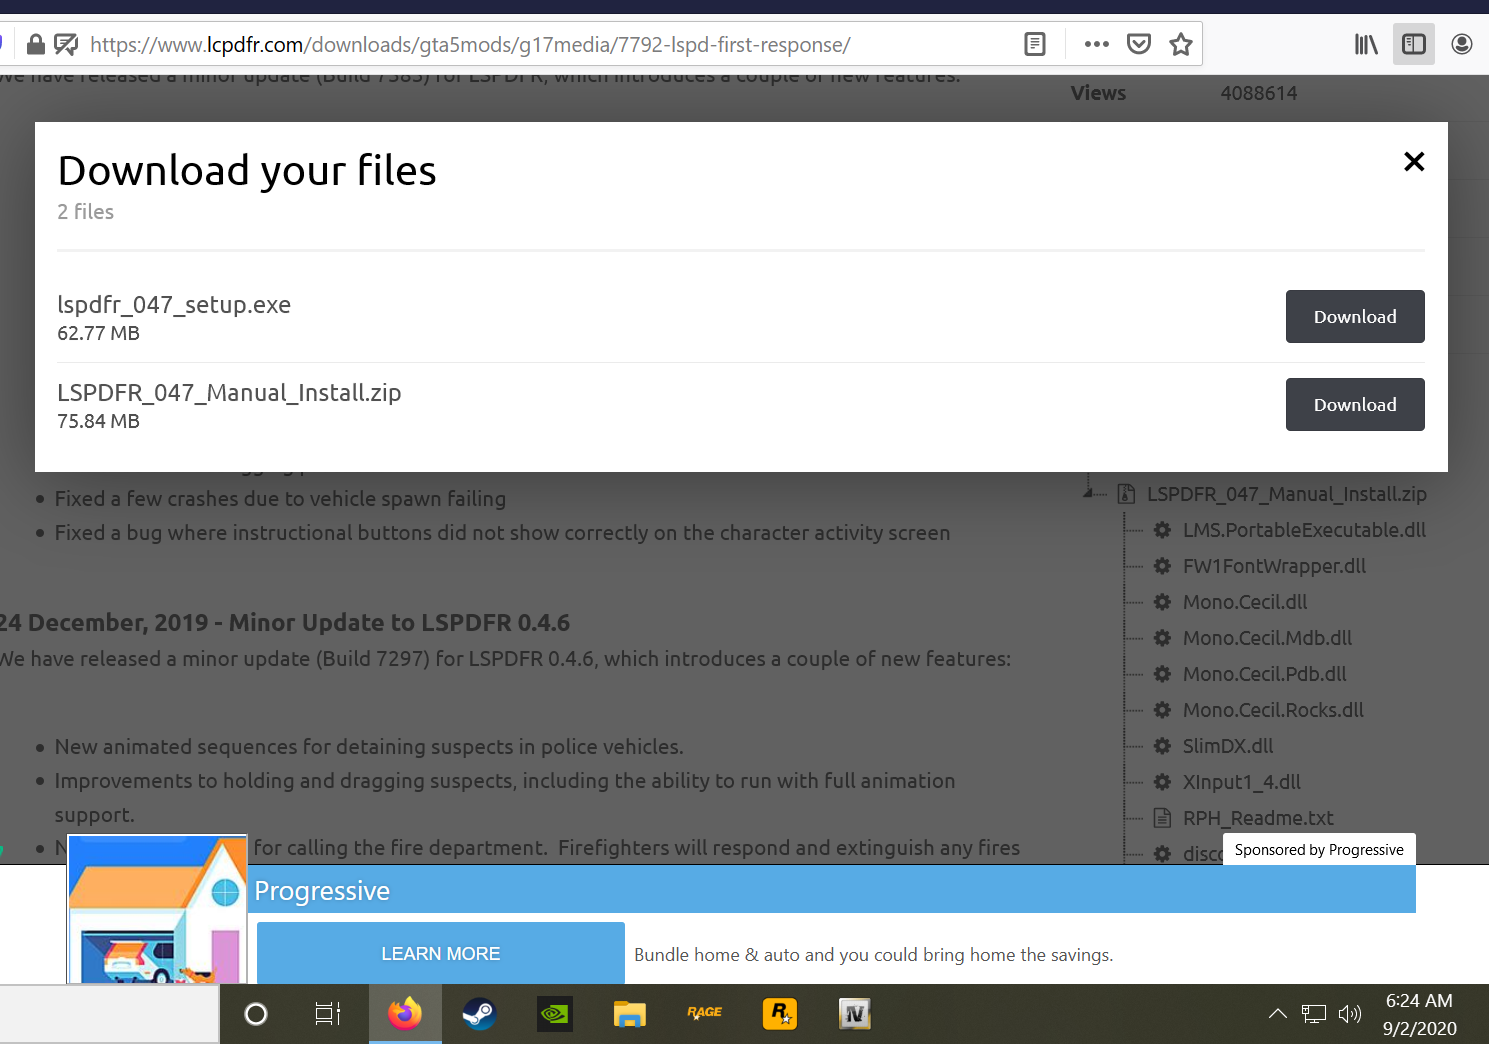
Task: Click the Build 7297 minor update sentence
Action: (x=505, y=659)
